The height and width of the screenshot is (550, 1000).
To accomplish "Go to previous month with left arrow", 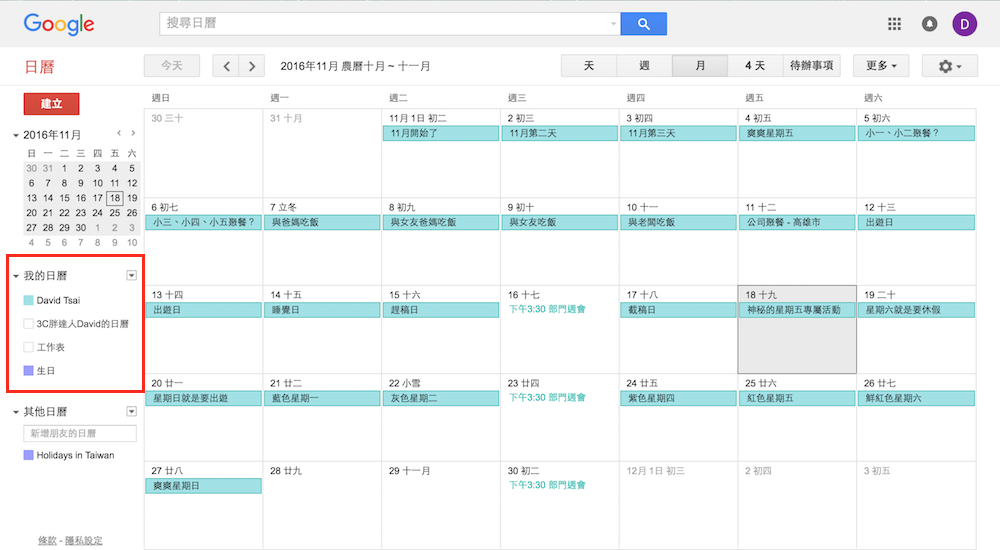I will point(227,66).
